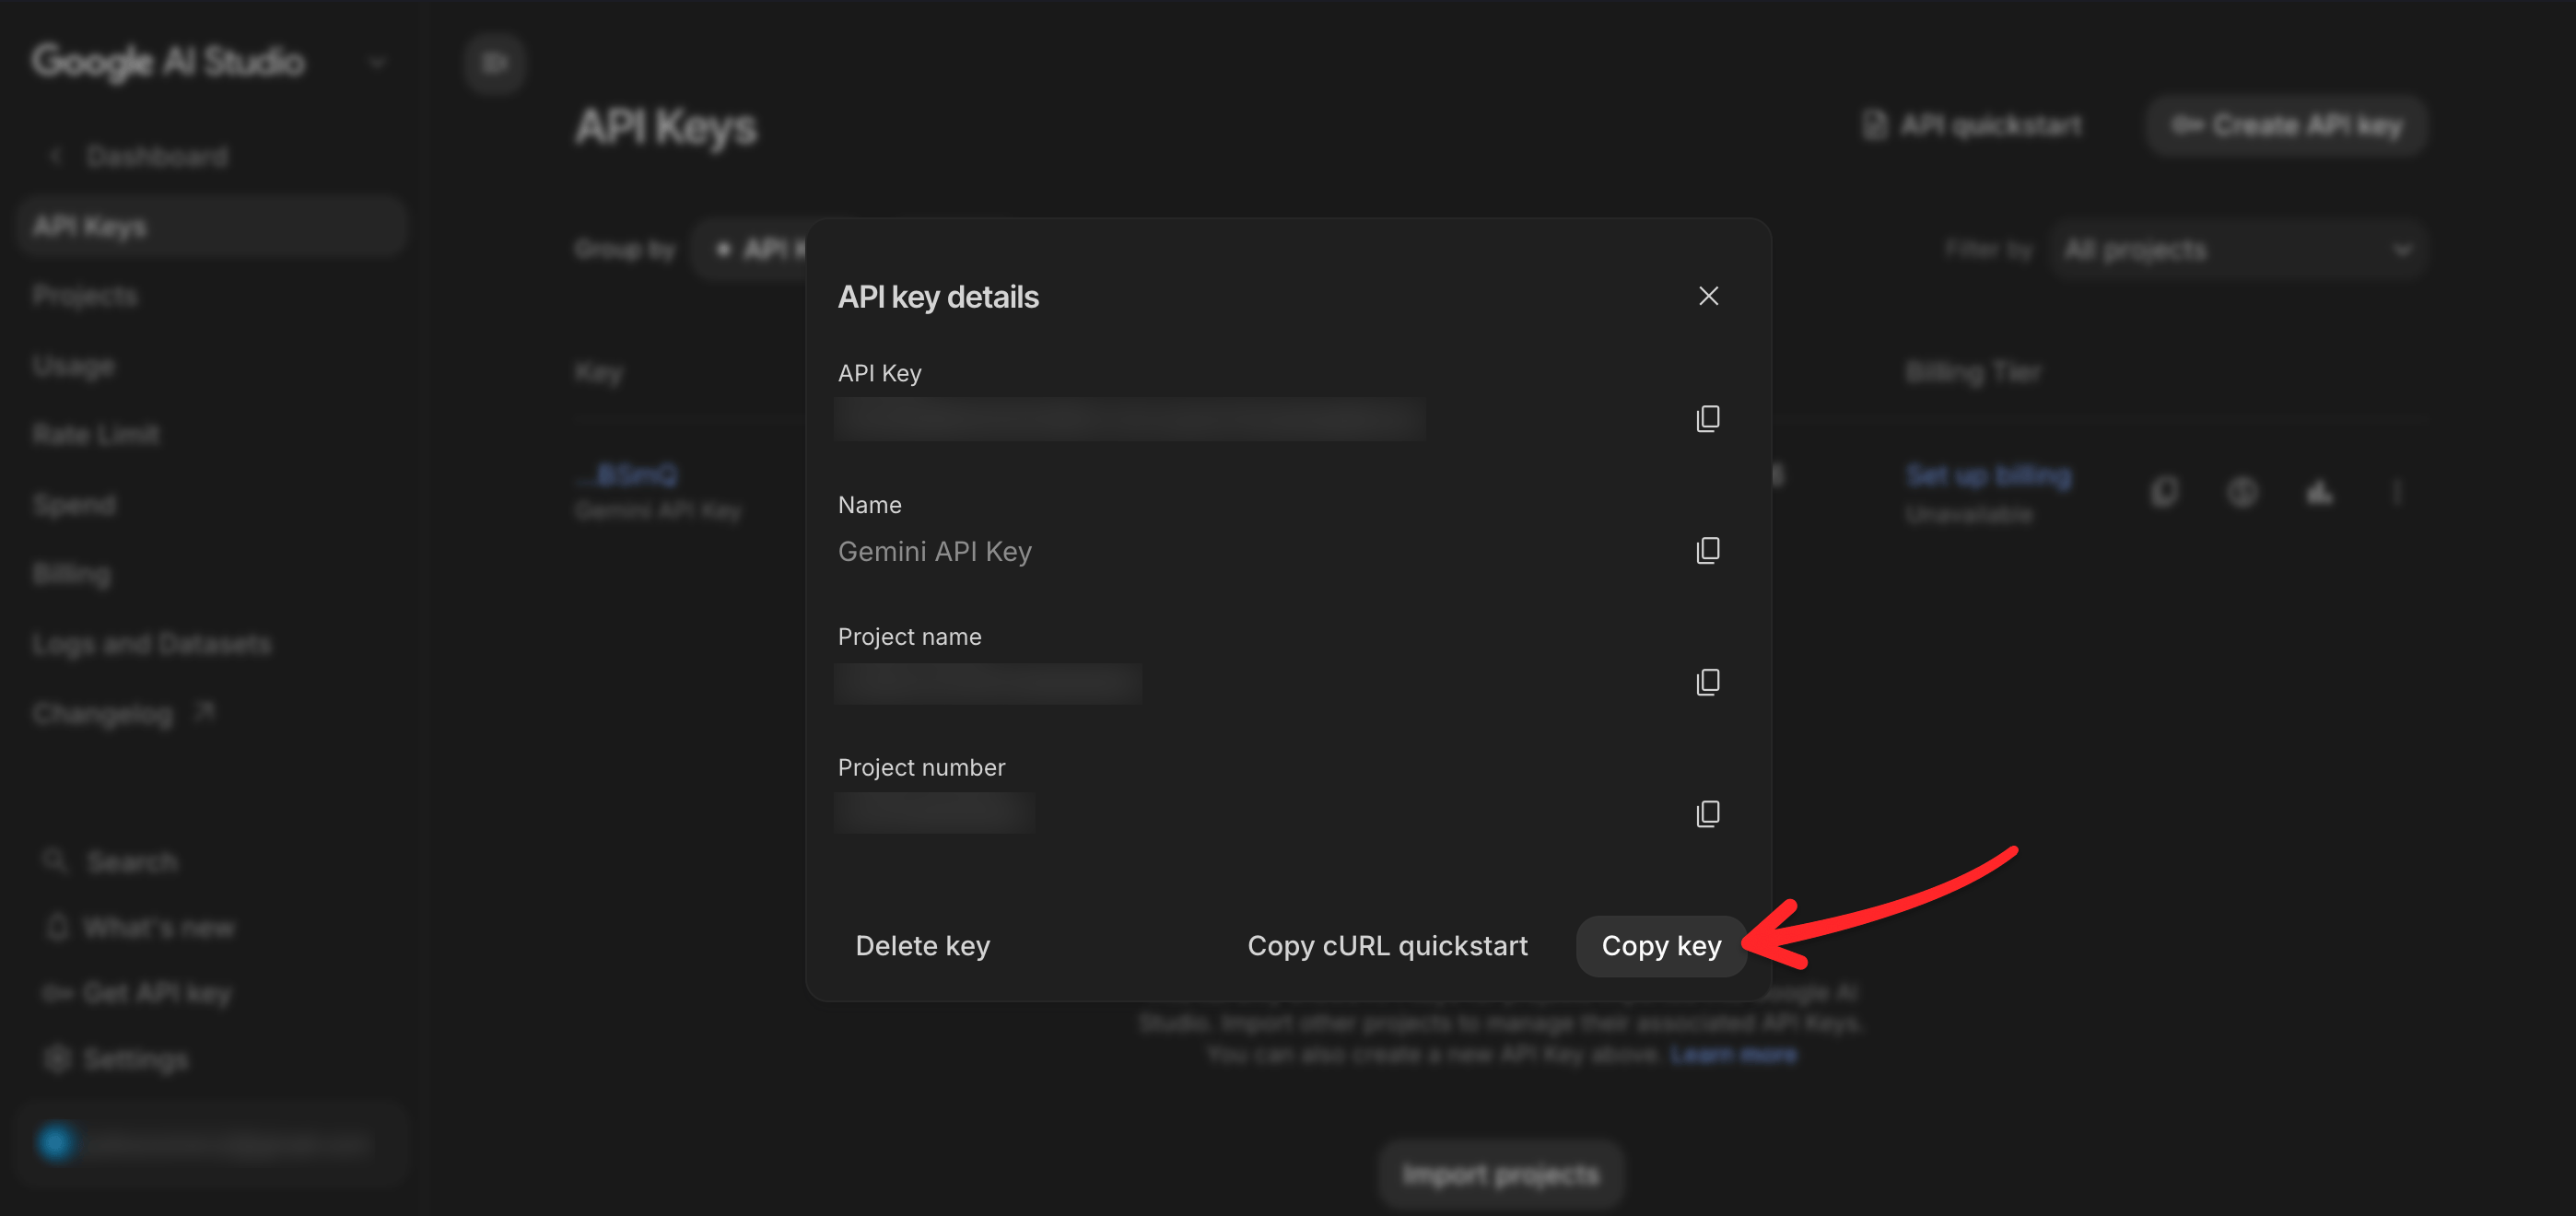This screenshot has height=1216, width=2576.
Task: Select the redacted API Key value field
Action: [1129, 418]
